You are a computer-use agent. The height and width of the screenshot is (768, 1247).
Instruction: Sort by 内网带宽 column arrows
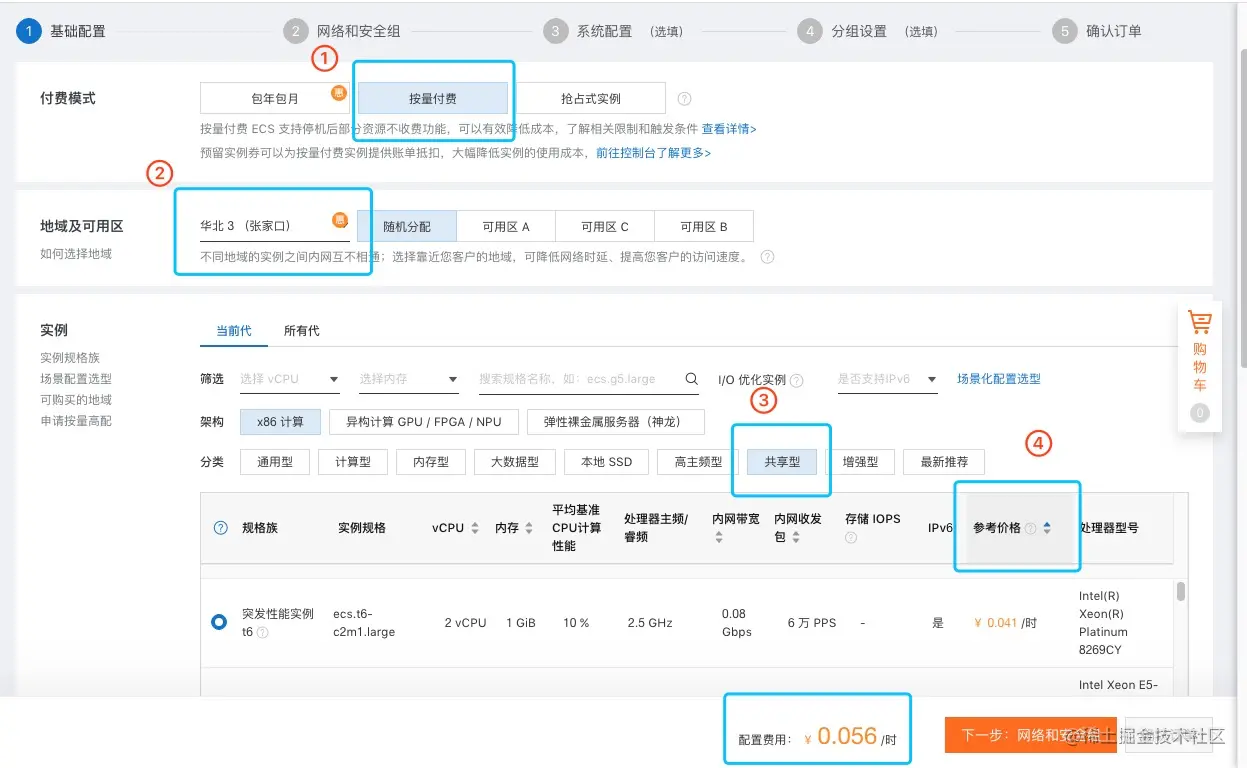718,538
